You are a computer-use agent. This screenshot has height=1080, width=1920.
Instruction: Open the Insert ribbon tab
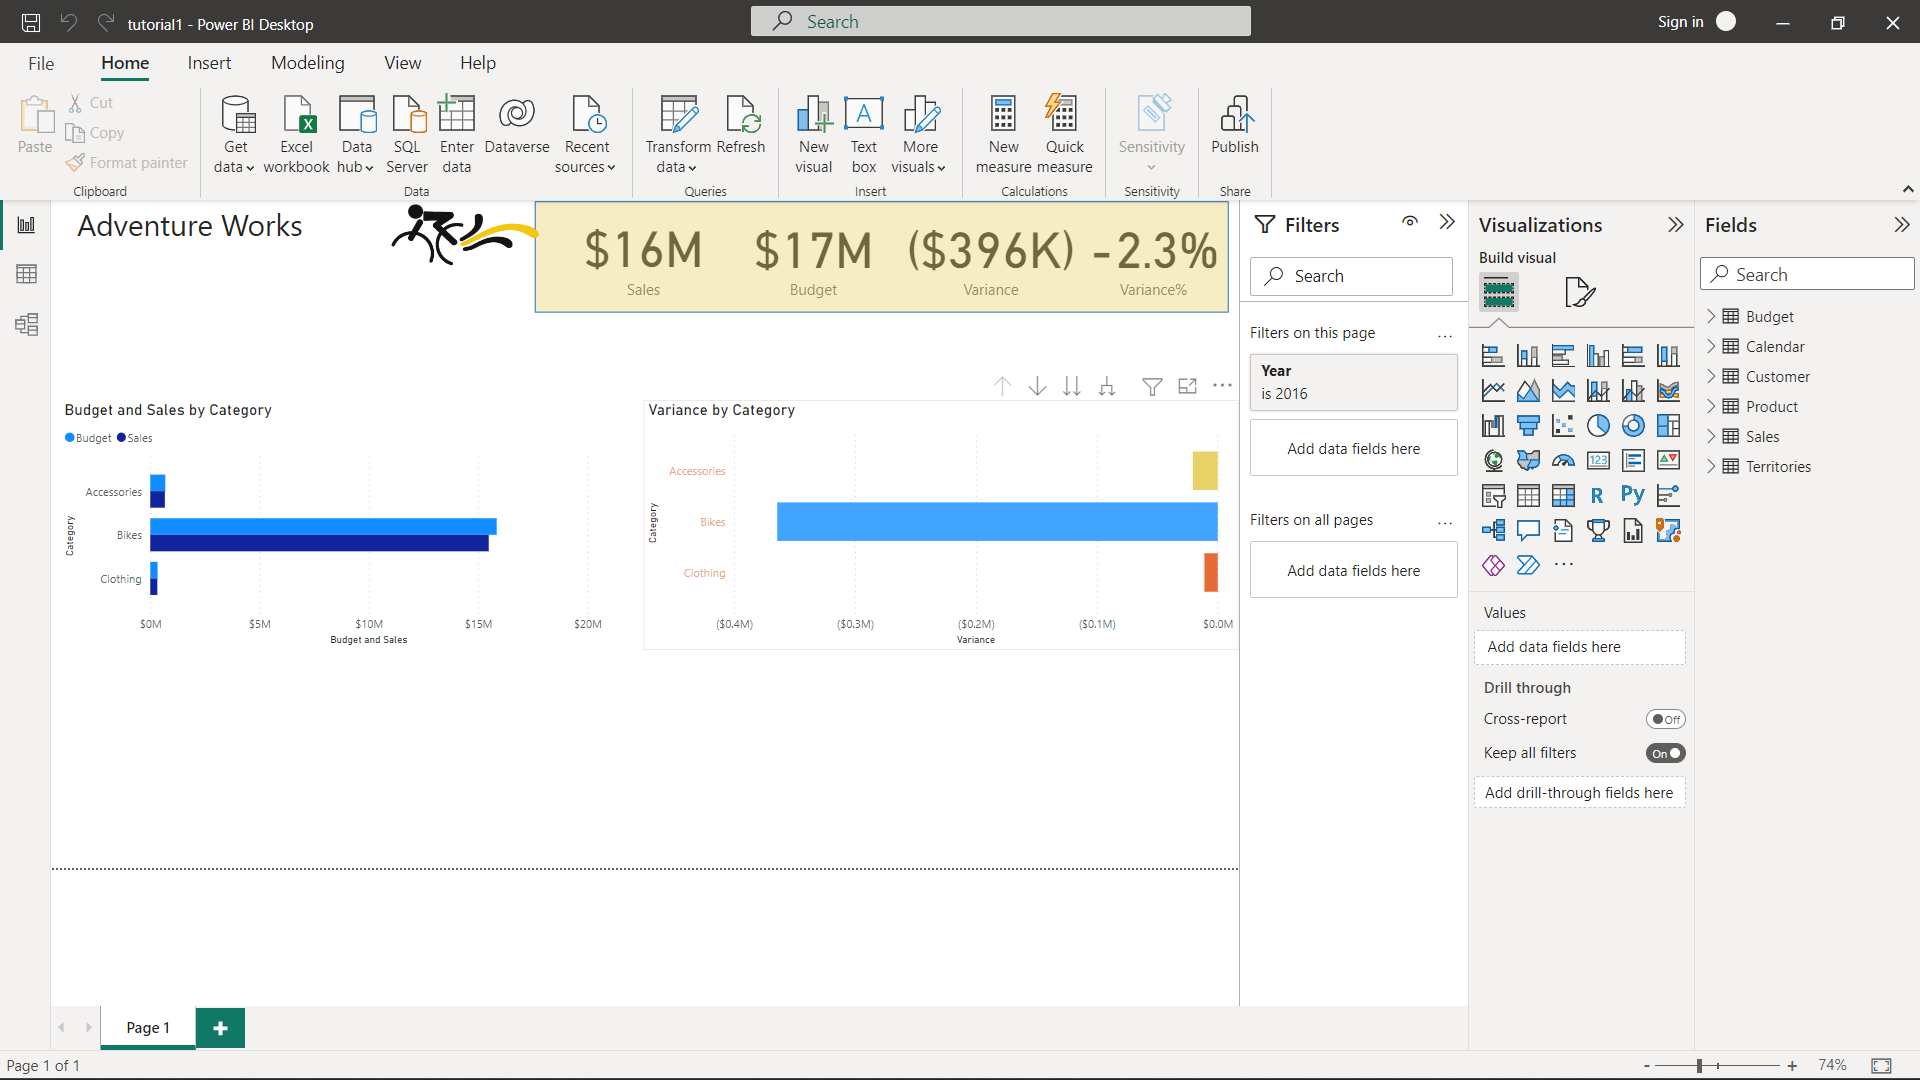click(x=209, y=62)
